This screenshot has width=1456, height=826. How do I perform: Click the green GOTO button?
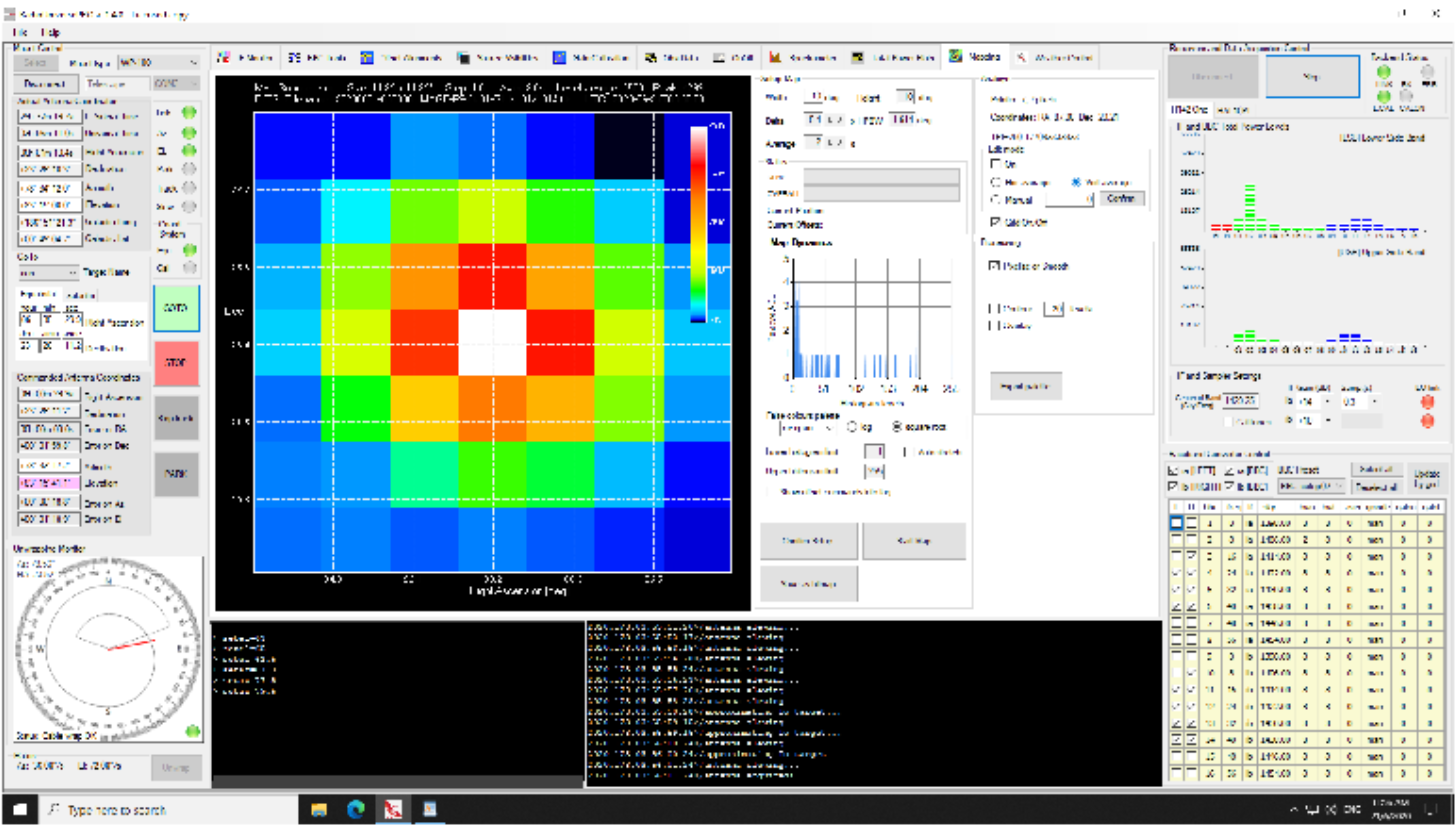pos(176,309)
